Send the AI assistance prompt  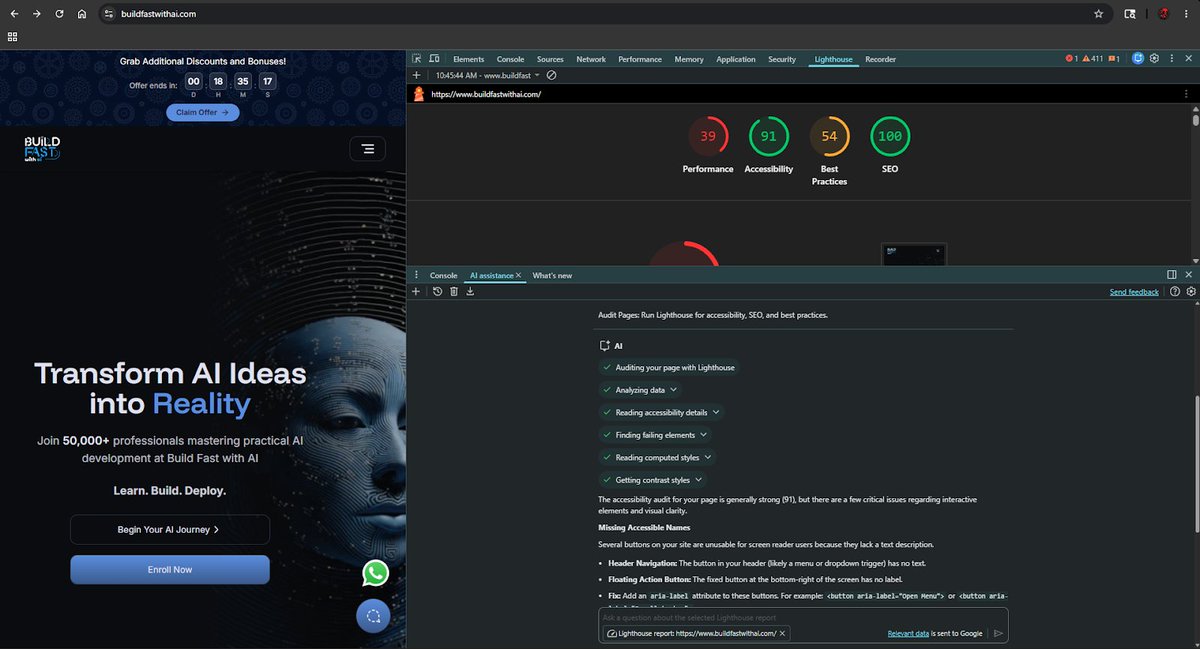click(x=997, y=633)
